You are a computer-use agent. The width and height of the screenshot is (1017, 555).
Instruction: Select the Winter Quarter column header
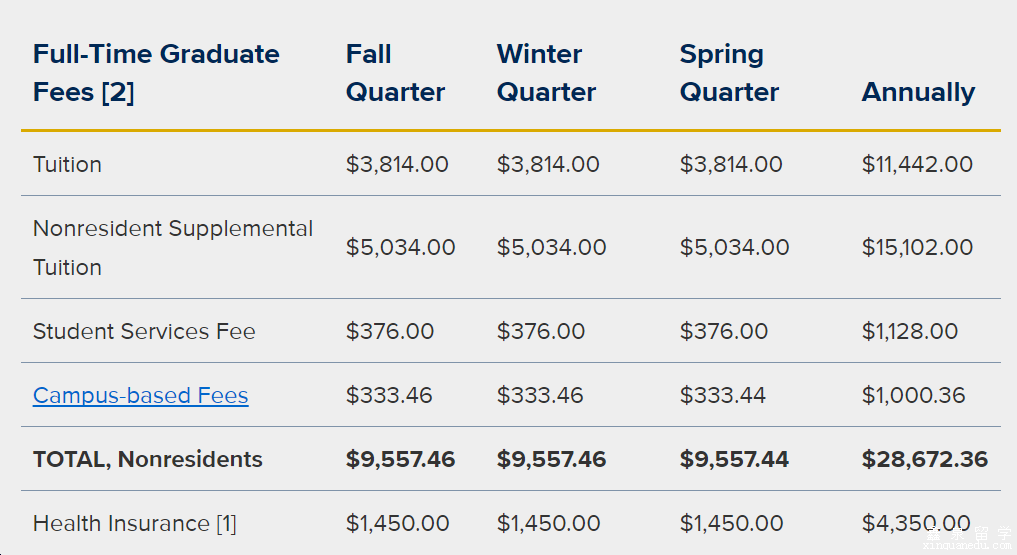[546, 73]
